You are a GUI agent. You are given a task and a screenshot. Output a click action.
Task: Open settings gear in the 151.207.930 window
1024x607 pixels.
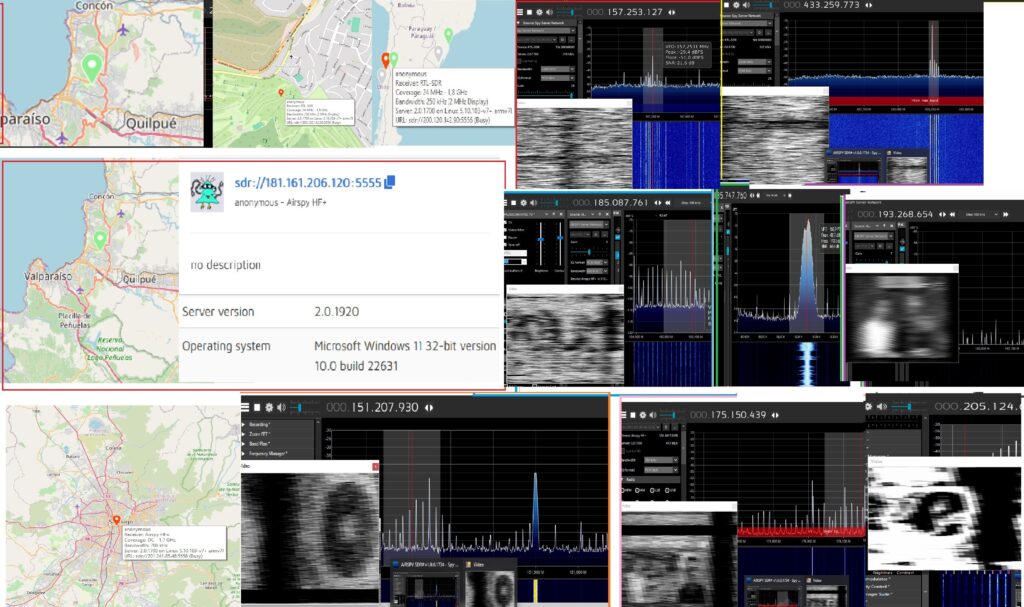269,407
